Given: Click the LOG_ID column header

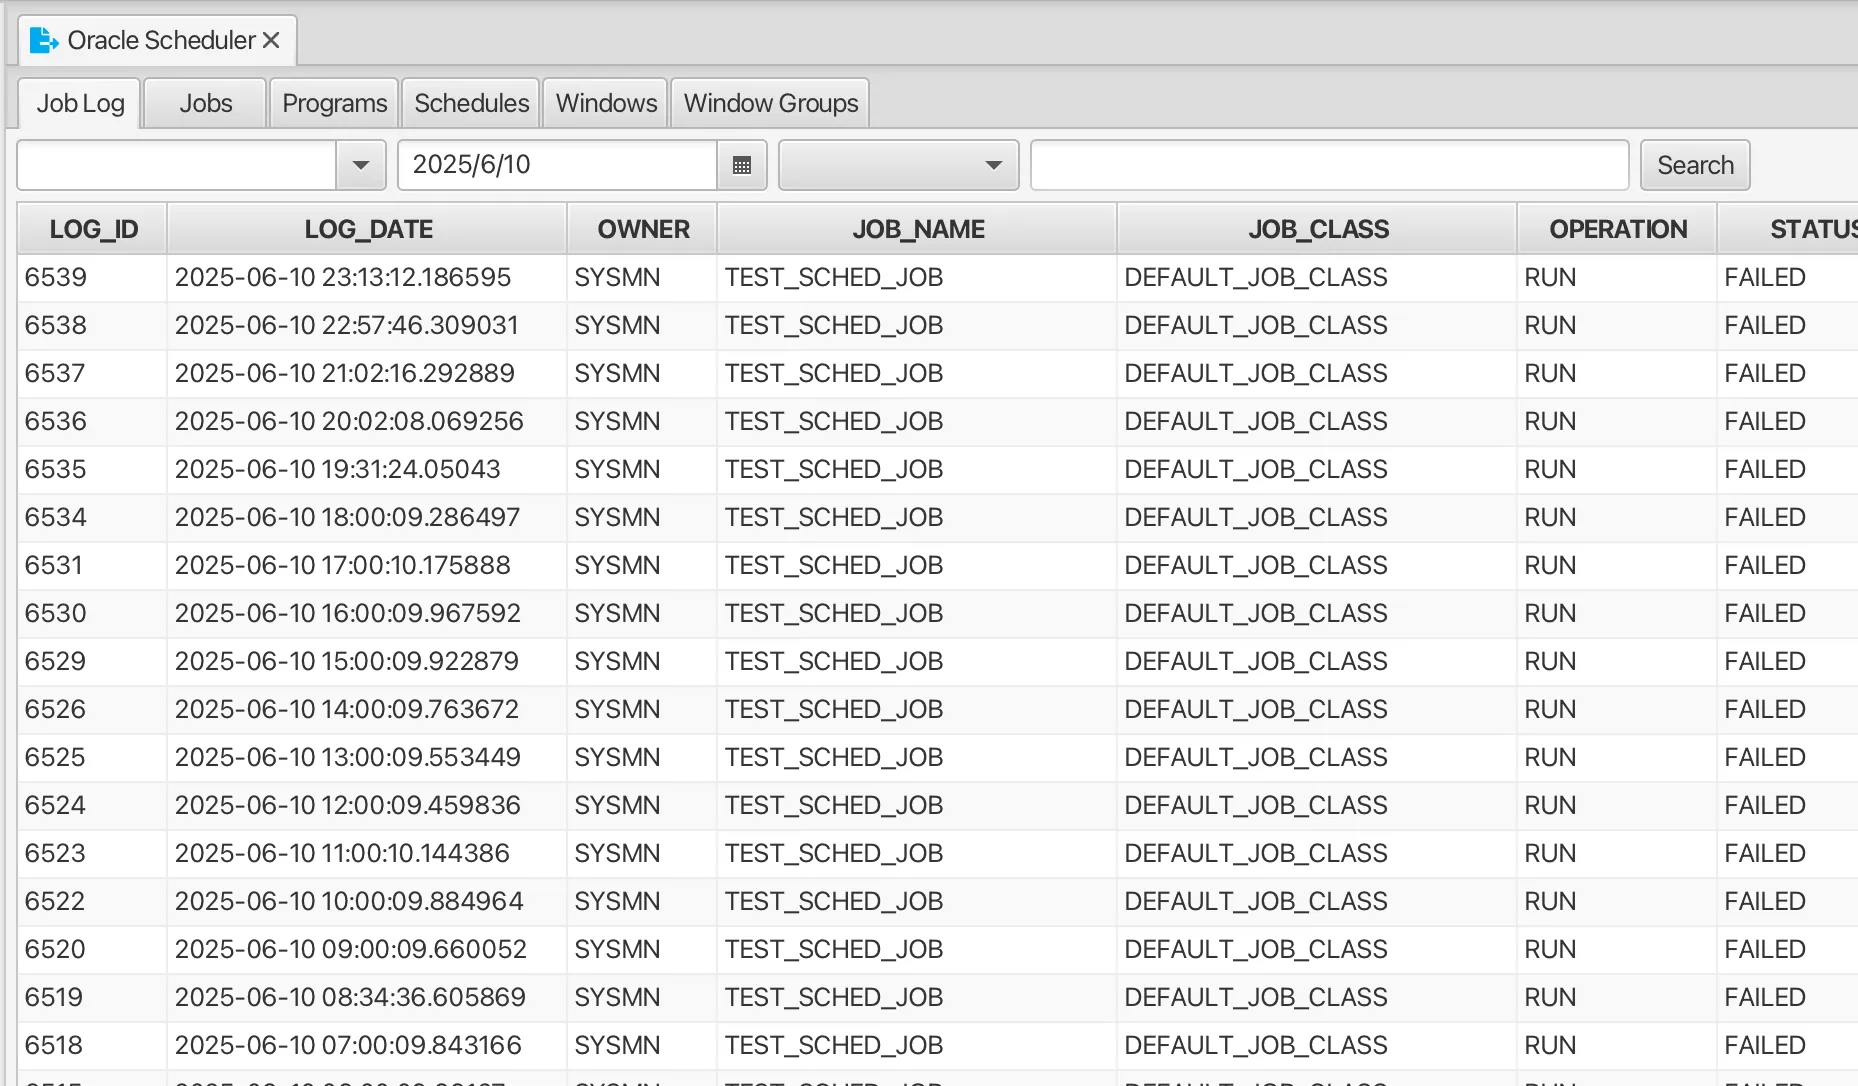Looking at the screenshot, I should (91, 228).
